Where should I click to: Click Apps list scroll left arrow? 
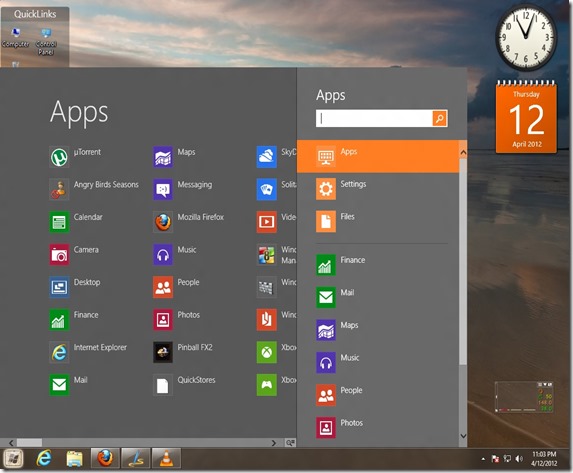point(11,443)
